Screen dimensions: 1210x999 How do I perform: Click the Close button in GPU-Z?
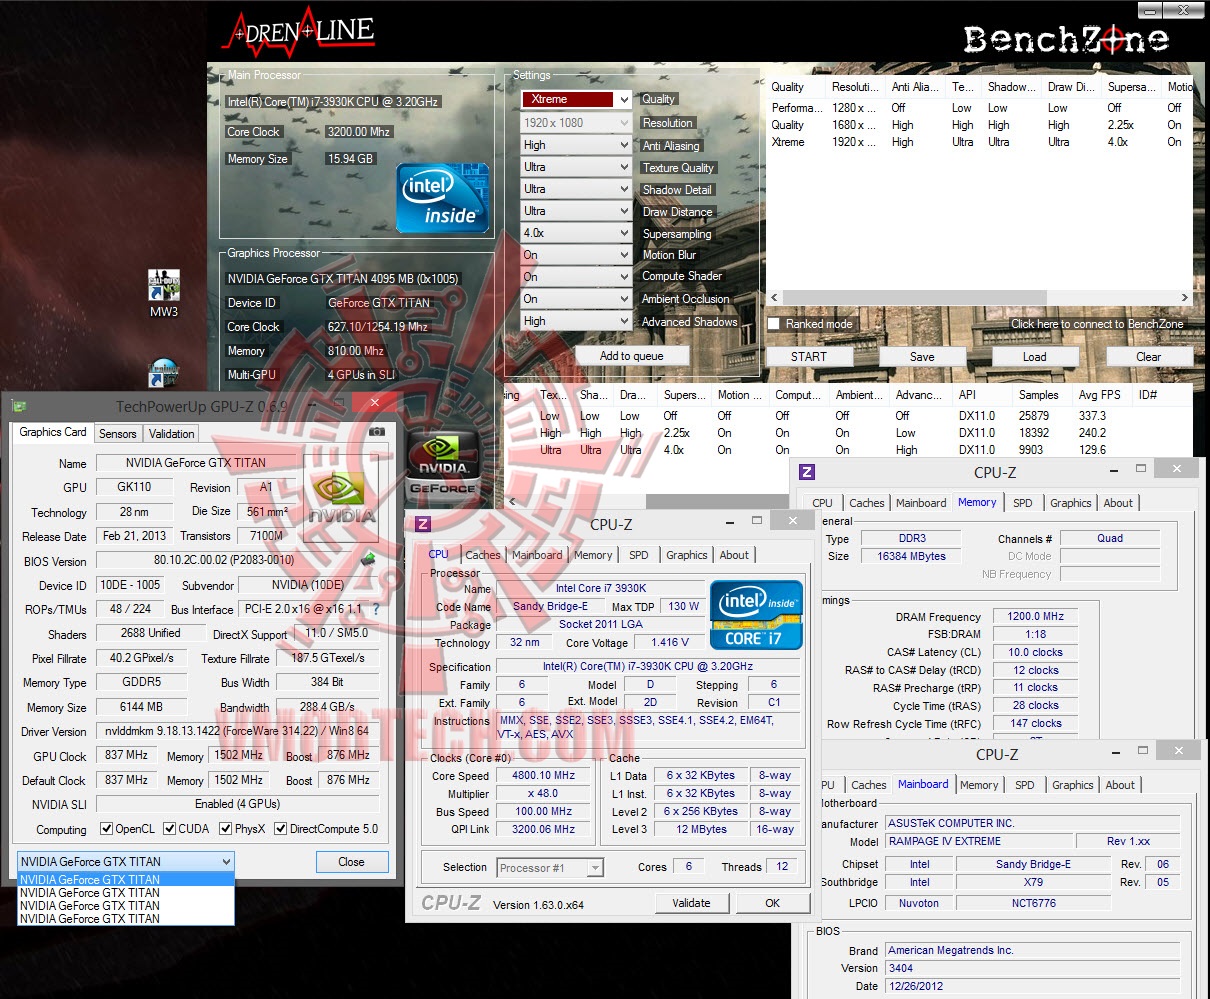pos(351,861)
